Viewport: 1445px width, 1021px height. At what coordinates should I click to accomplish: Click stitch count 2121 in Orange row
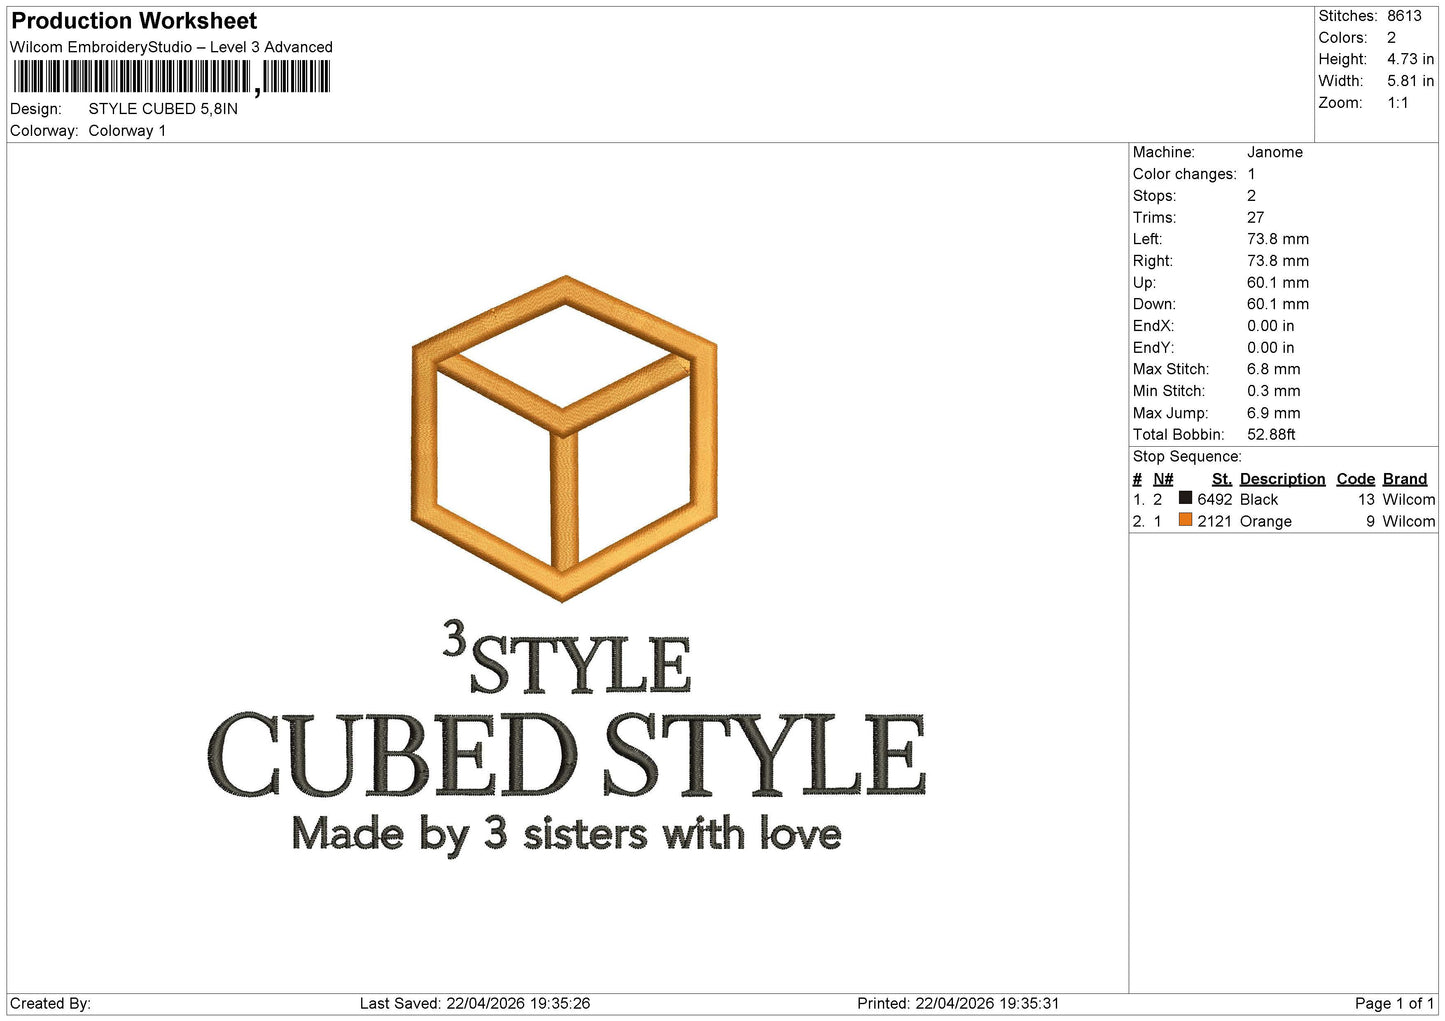pos(1215,522)
